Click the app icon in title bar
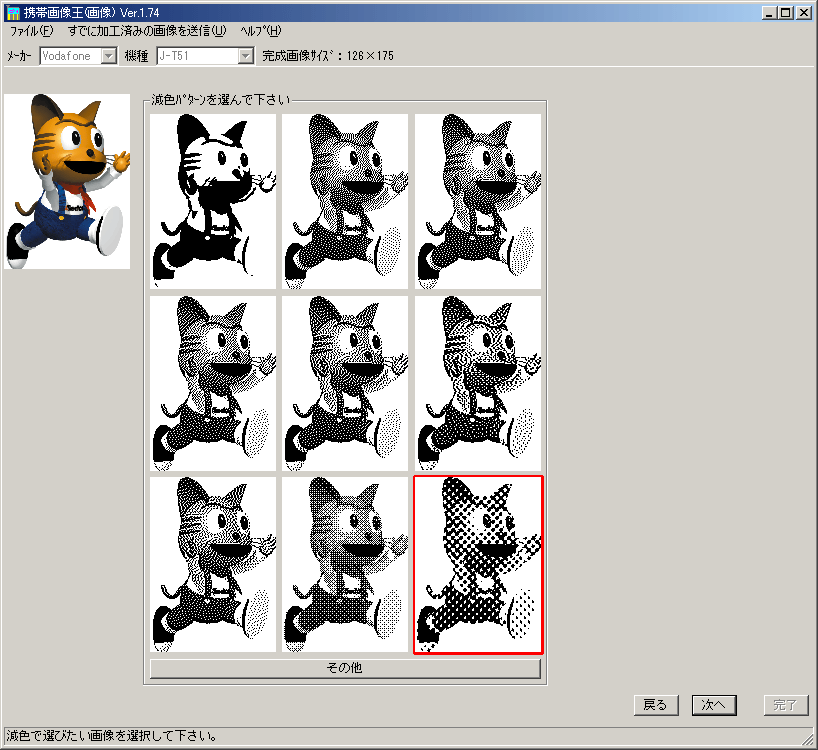 (13, 13)
